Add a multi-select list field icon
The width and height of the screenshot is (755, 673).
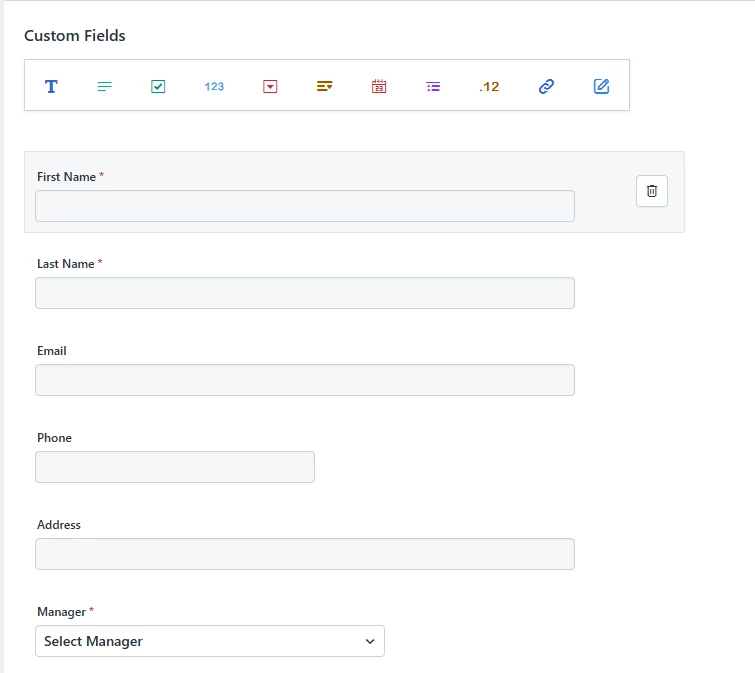(x=325, y=86)
